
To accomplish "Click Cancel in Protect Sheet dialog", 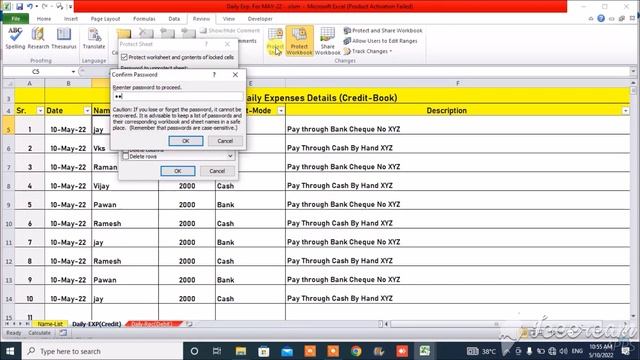I will coord(217,171).
